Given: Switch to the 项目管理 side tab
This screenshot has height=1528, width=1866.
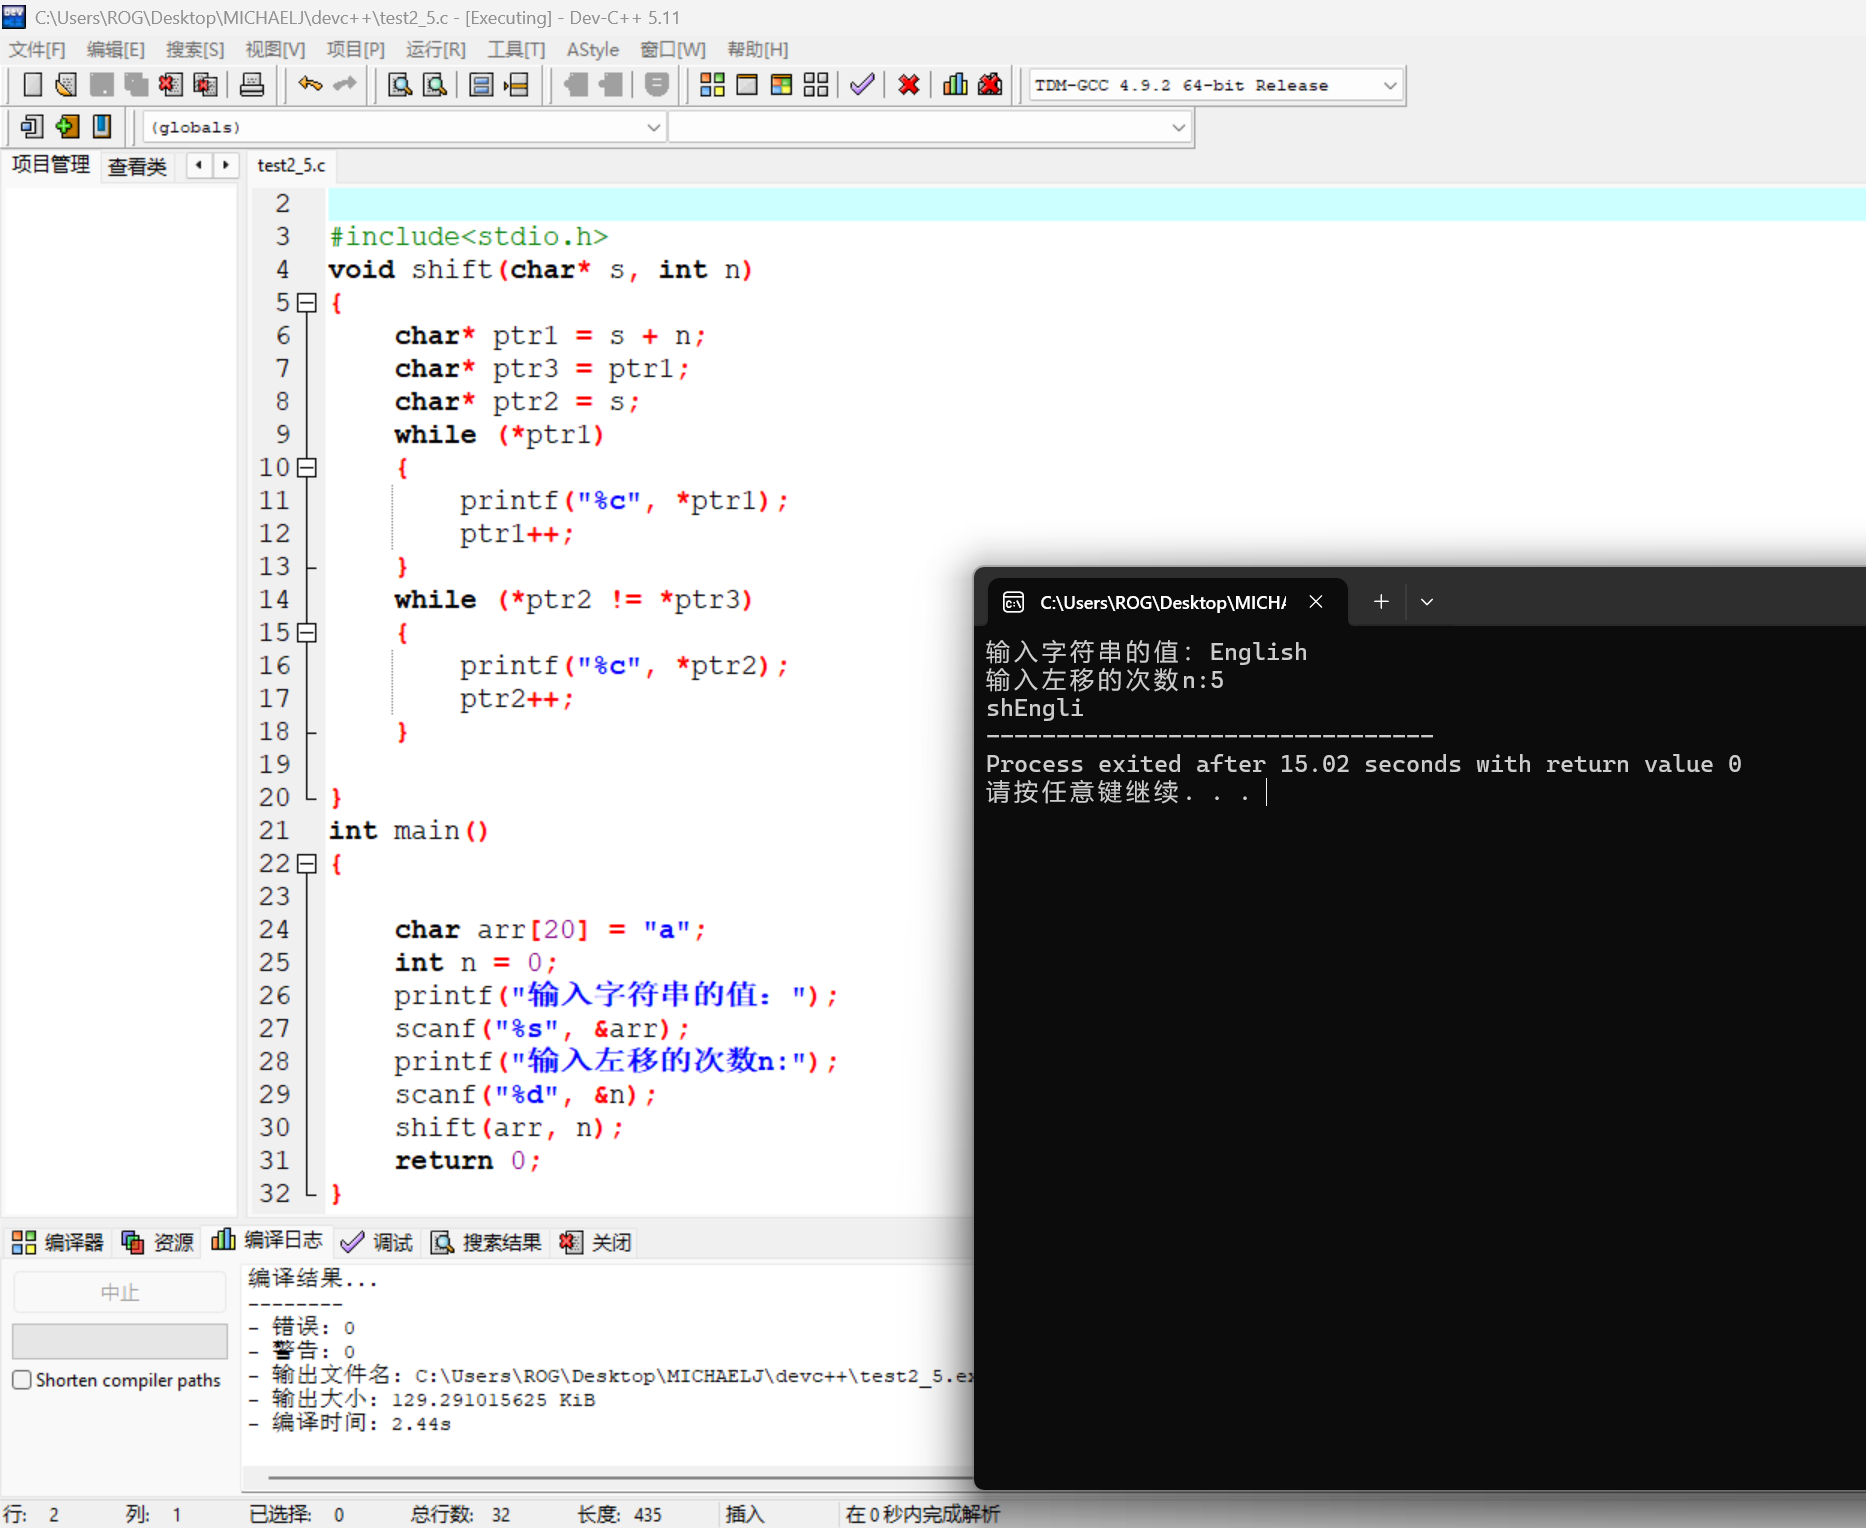Looking at the screenshot, I should [50, 165].
